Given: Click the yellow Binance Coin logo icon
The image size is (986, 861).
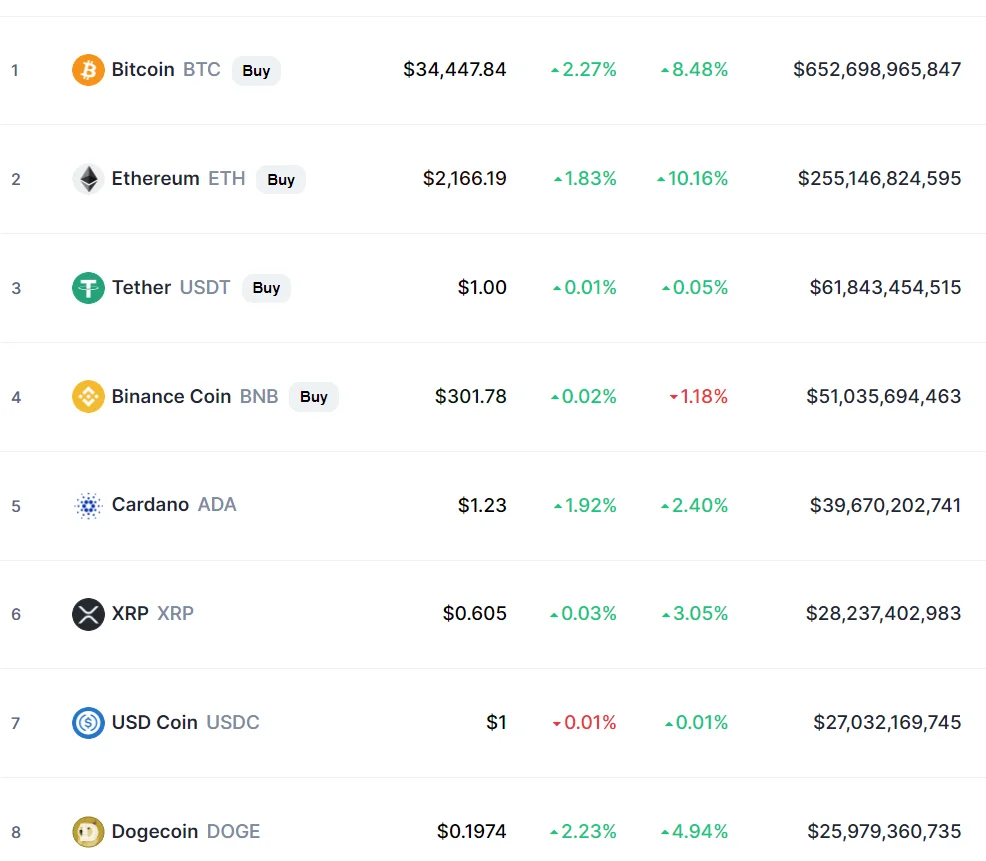Looking at the screenshot, I should (x=88, y=397).
